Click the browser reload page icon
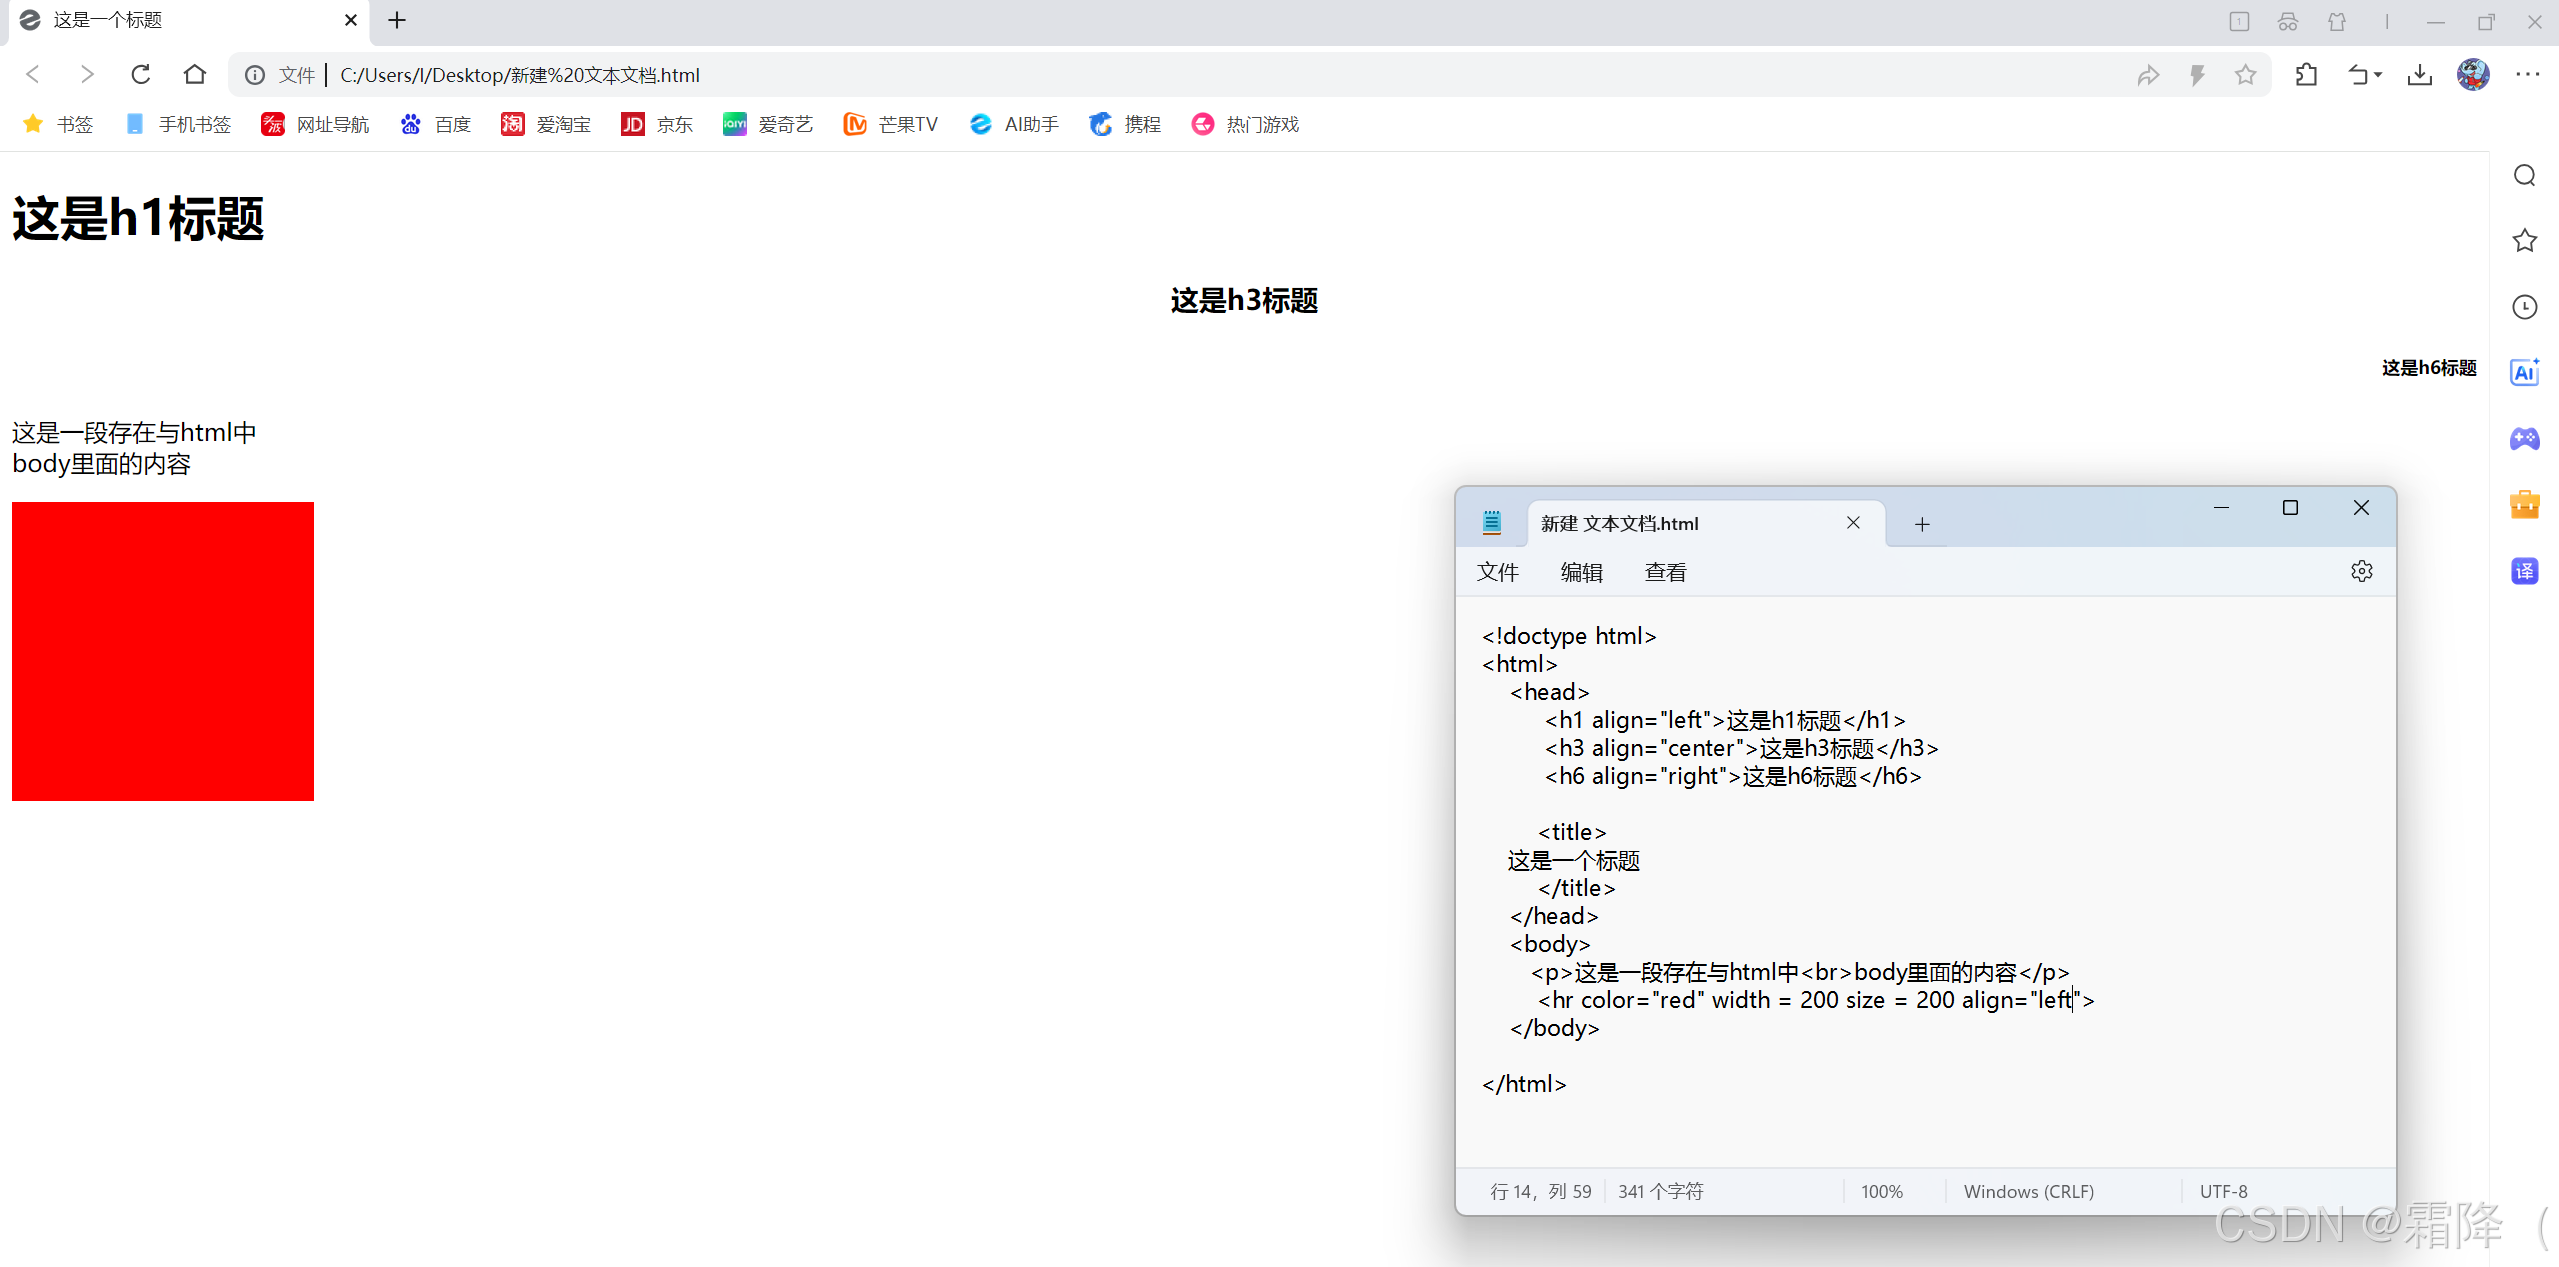The image size is (2559, 1267). pyautogui.click(x=141, y=75)
